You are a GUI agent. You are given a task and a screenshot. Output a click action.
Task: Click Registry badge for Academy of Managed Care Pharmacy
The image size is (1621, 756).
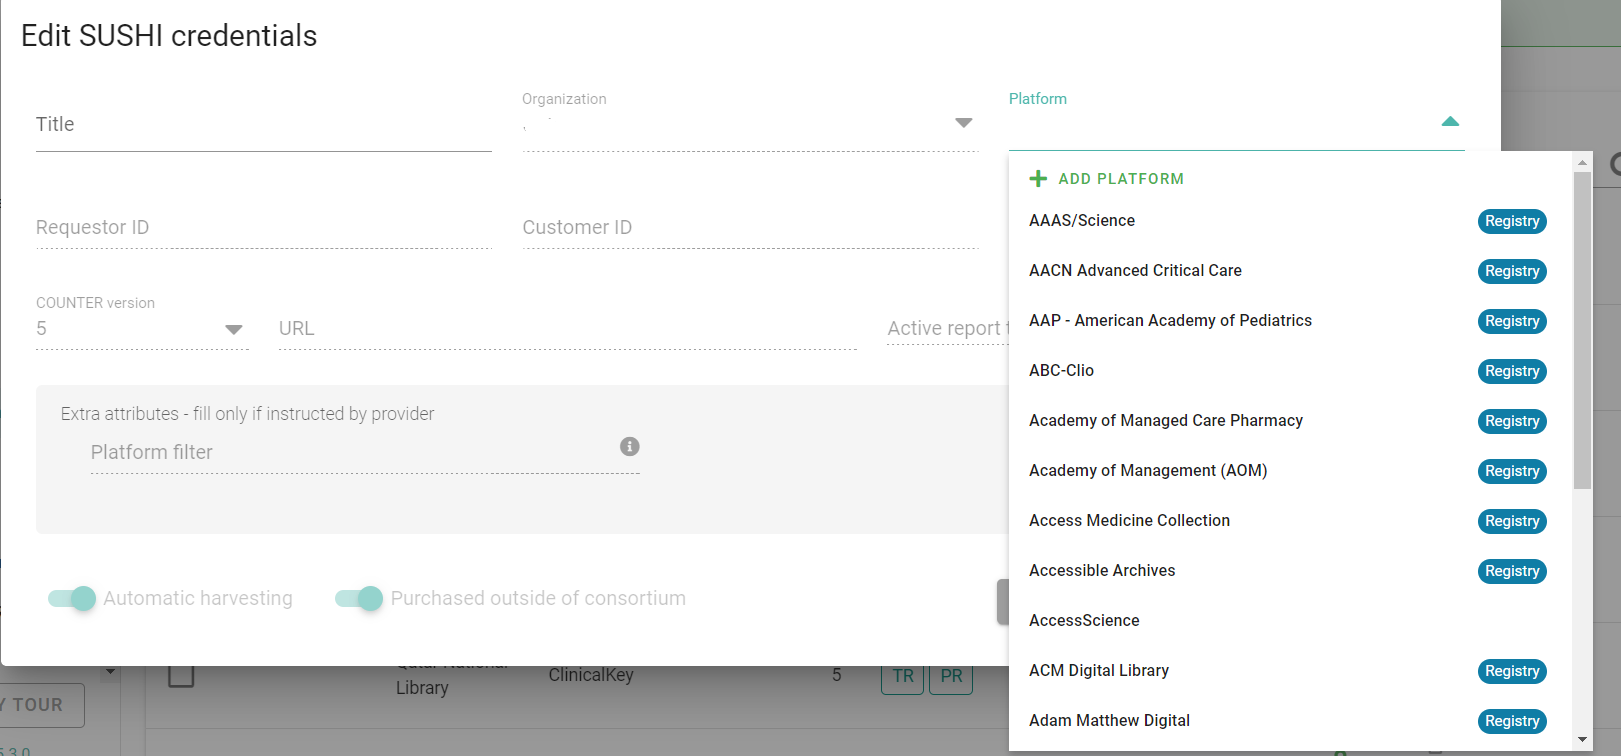click(x=1512, y=421)
